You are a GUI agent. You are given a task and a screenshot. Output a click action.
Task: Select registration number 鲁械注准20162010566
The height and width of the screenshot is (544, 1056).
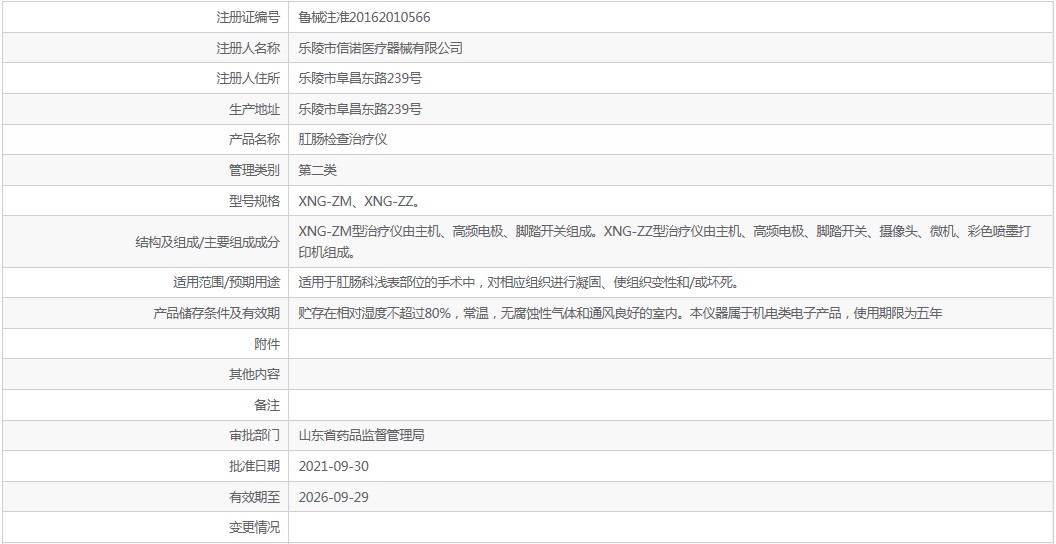(x=364, y=18)
